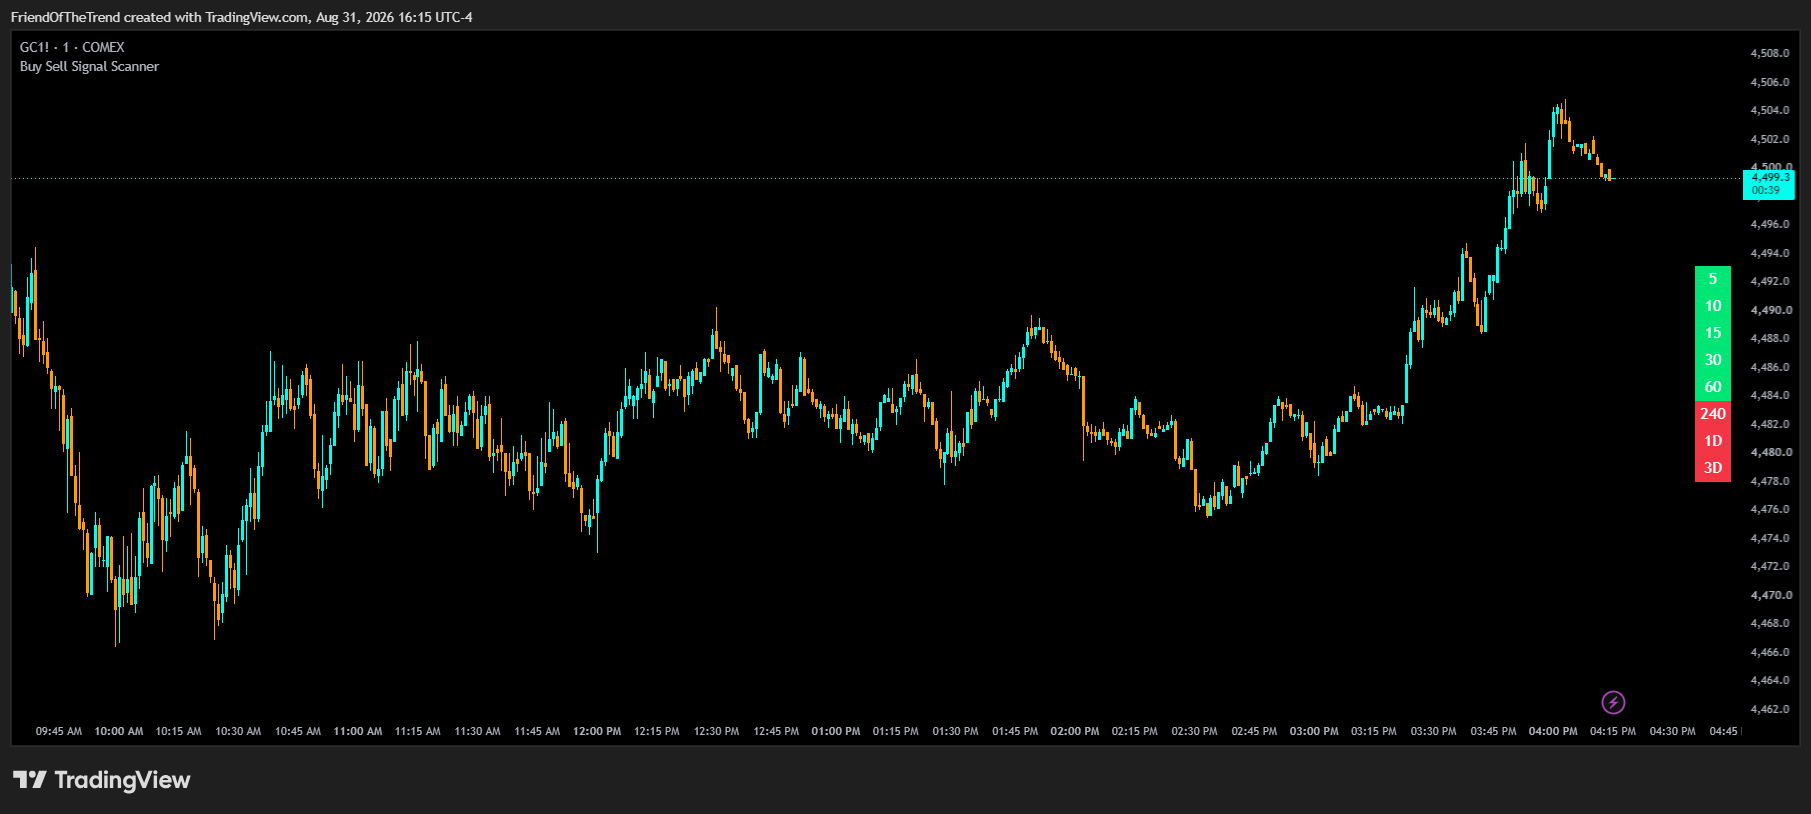Select the 4,476.0 price axis label

pos(1770,509)
